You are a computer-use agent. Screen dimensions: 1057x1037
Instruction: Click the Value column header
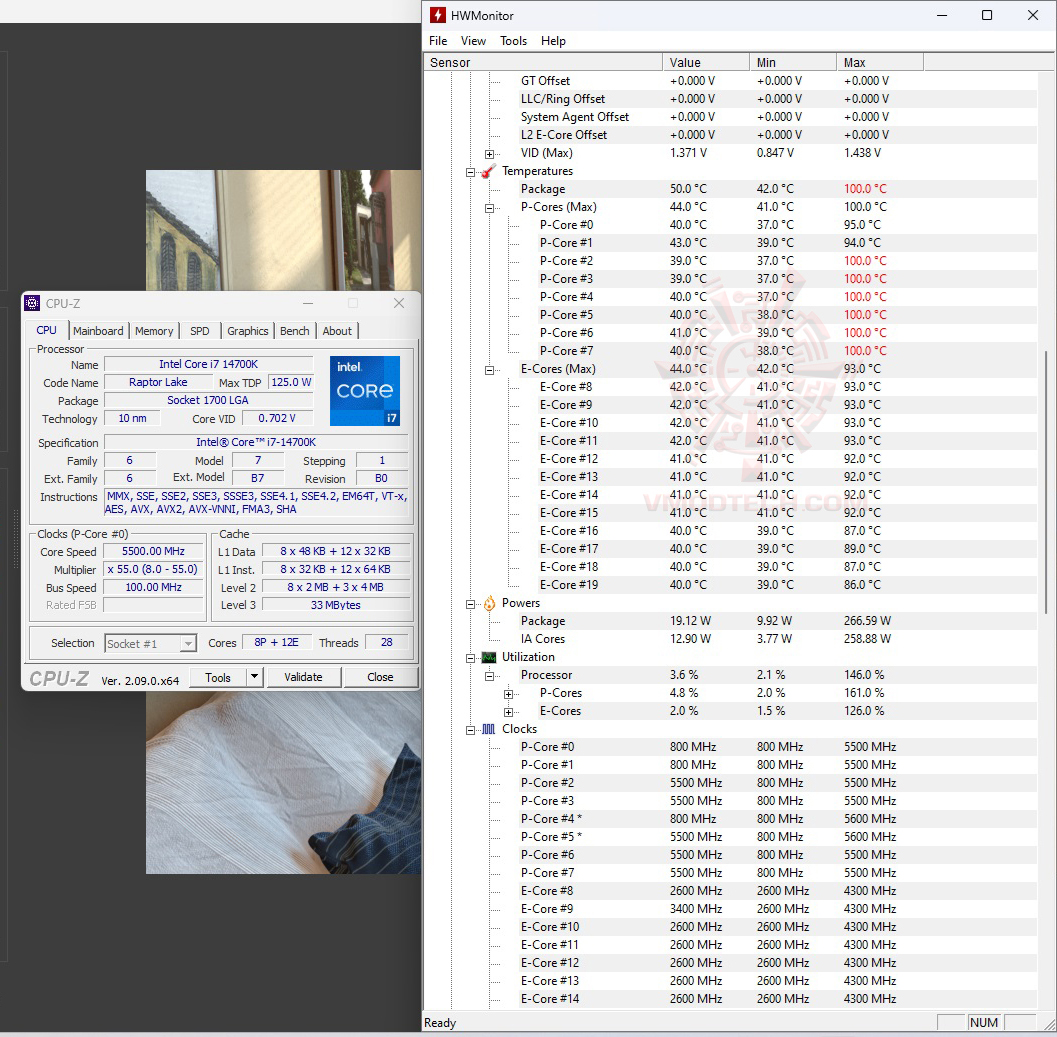[706, 63]
